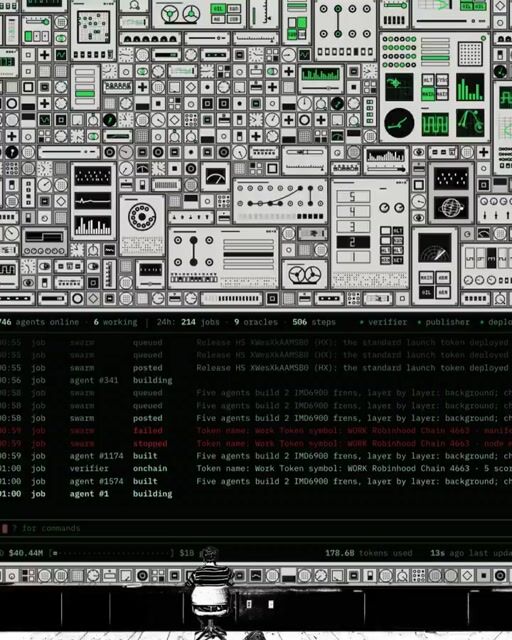Select the 'verifier onchain' log row
Image resolution: width=512 pixels, height=640 pixels.
coord(256,469)
